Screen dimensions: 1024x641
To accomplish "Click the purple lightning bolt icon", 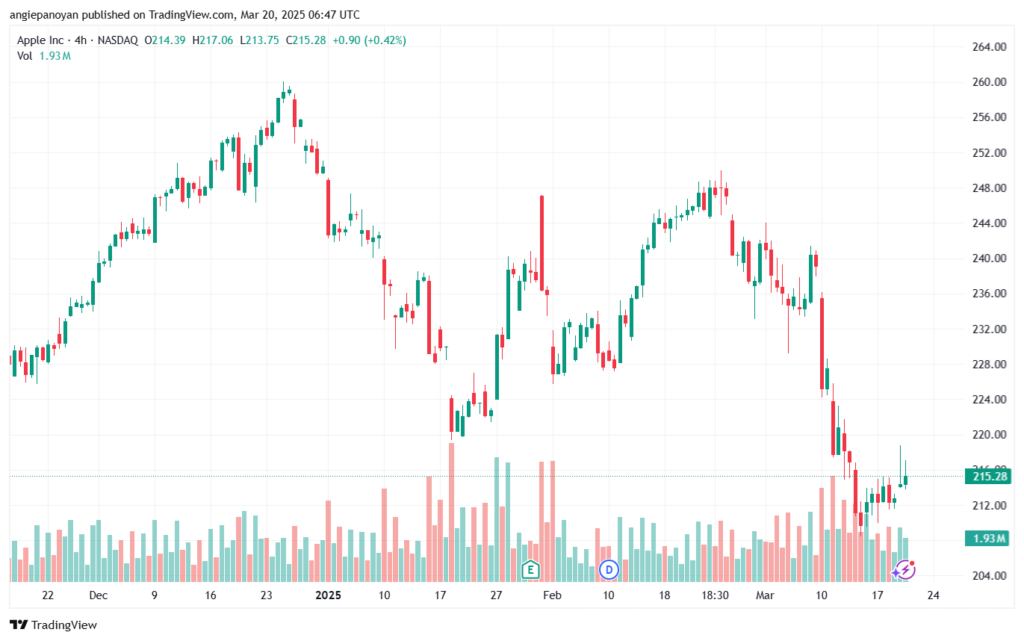I will pos(904,570).
